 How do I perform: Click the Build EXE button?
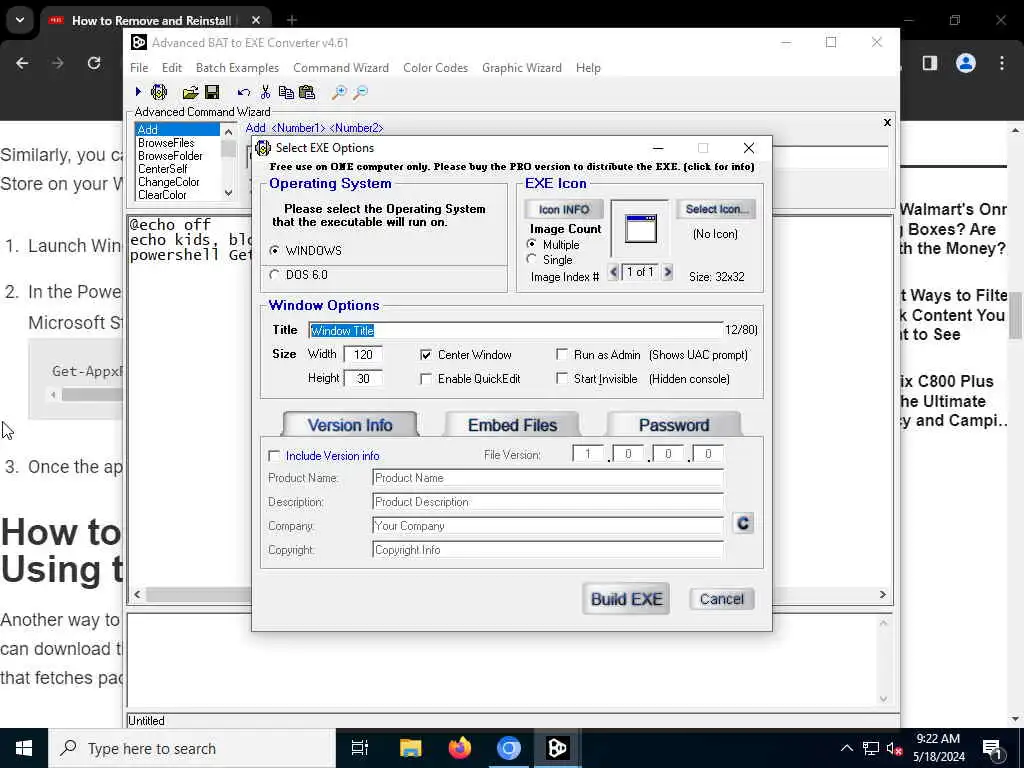point(626,599)
